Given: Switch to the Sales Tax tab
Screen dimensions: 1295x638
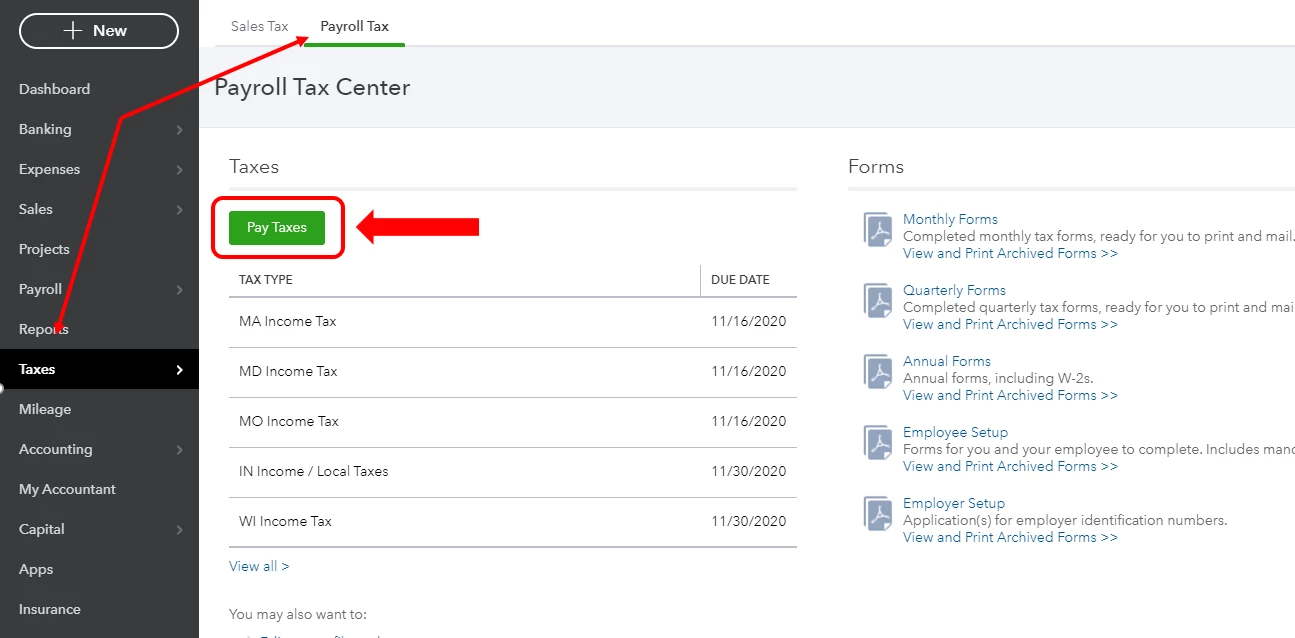Looking at the screenshot, I should 259,26.
